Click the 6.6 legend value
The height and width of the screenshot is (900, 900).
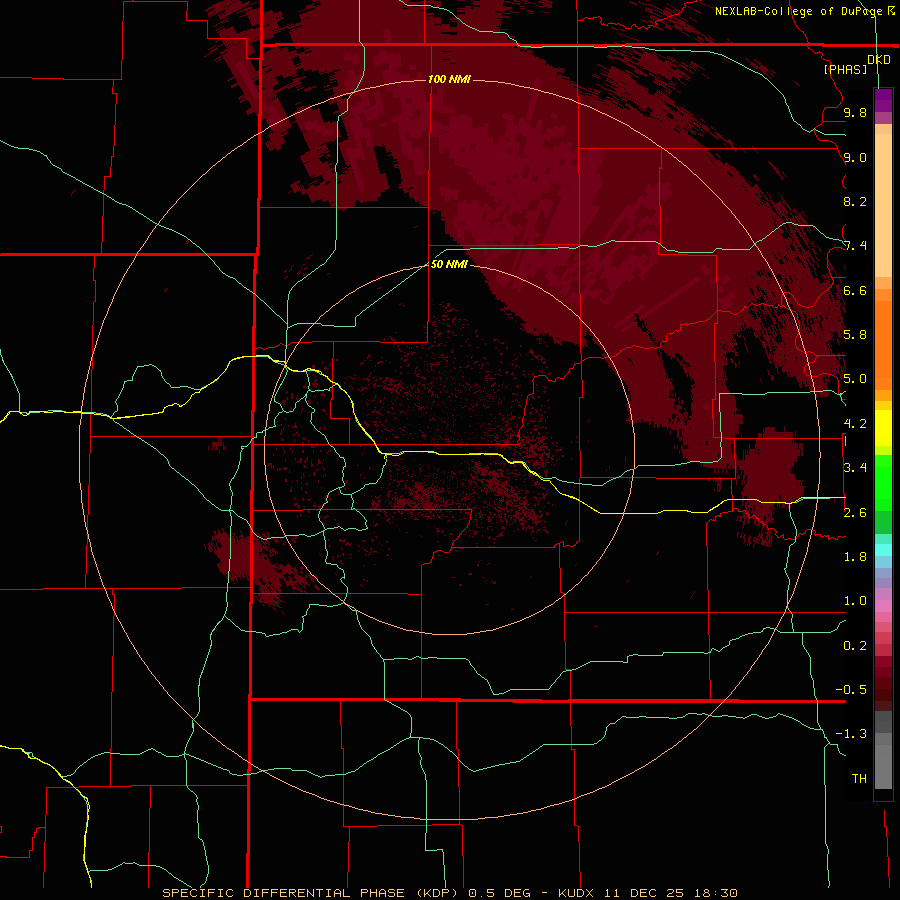coord(855,290)
